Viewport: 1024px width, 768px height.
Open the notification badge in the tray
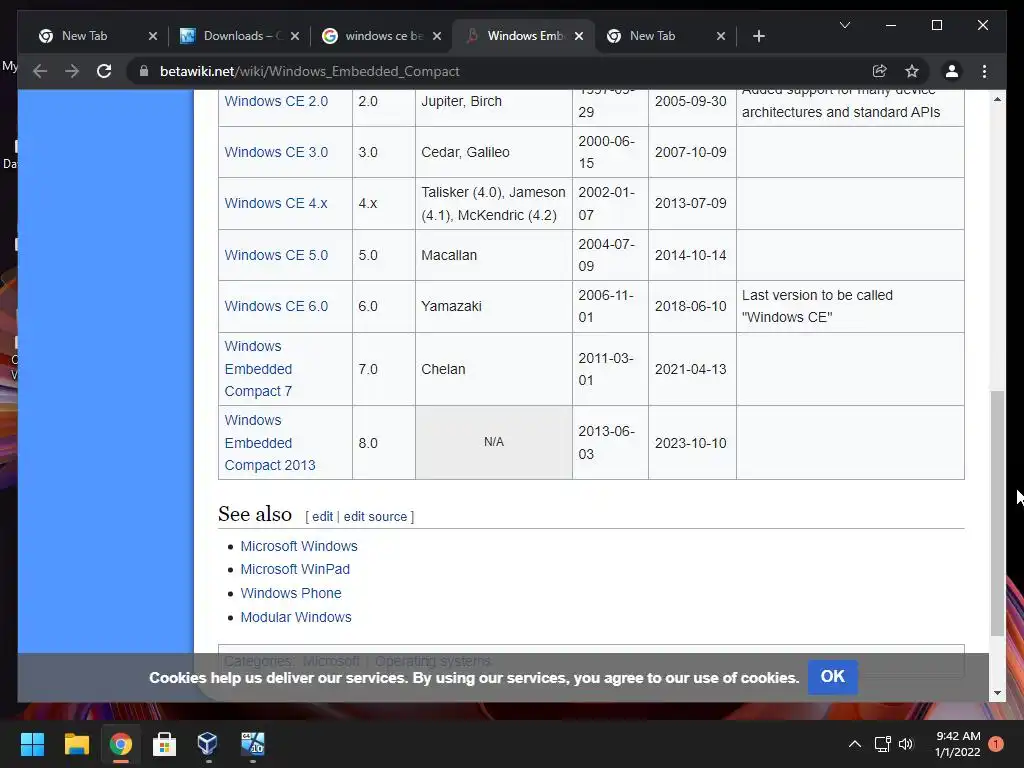point(996,744)
